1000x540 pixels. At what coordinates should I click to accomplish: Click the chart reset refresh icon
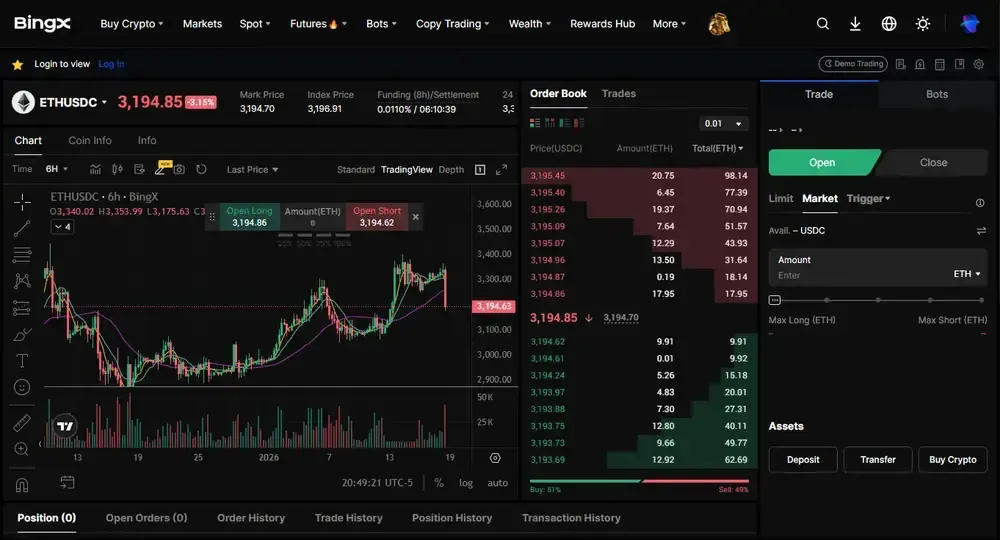201,169
